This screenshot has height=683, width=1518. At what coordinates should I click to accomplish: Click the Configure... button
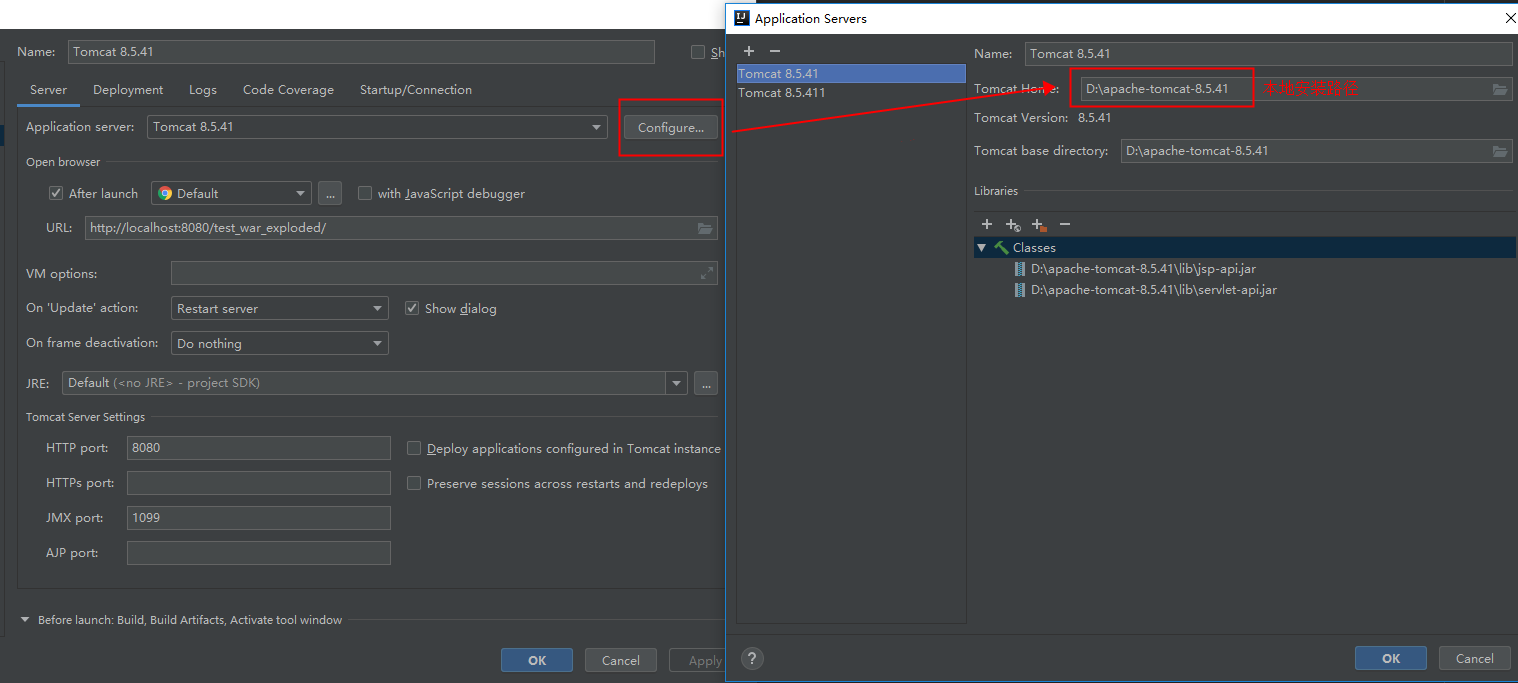click(x=671, y=127)
